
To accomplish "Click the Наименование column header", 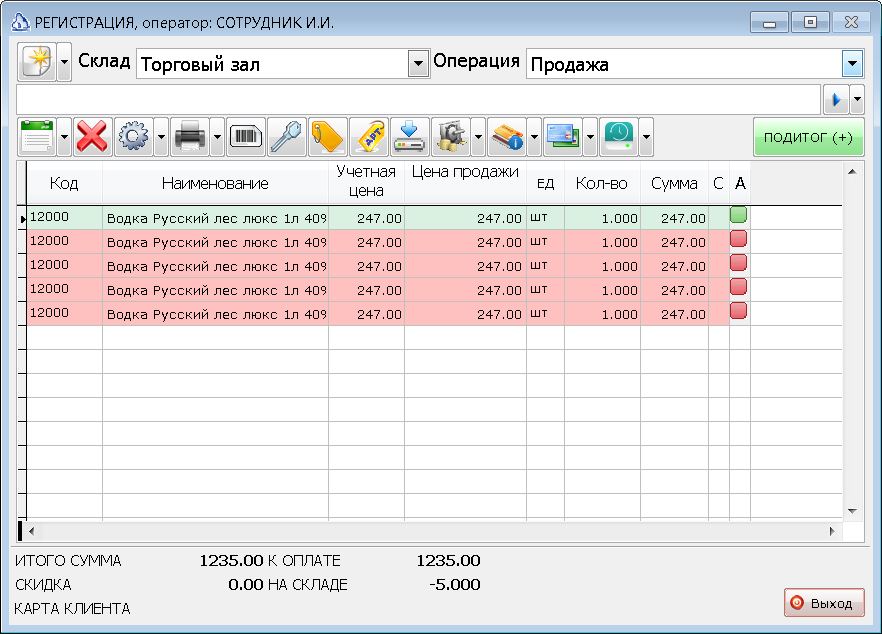I will pos(215,183).
